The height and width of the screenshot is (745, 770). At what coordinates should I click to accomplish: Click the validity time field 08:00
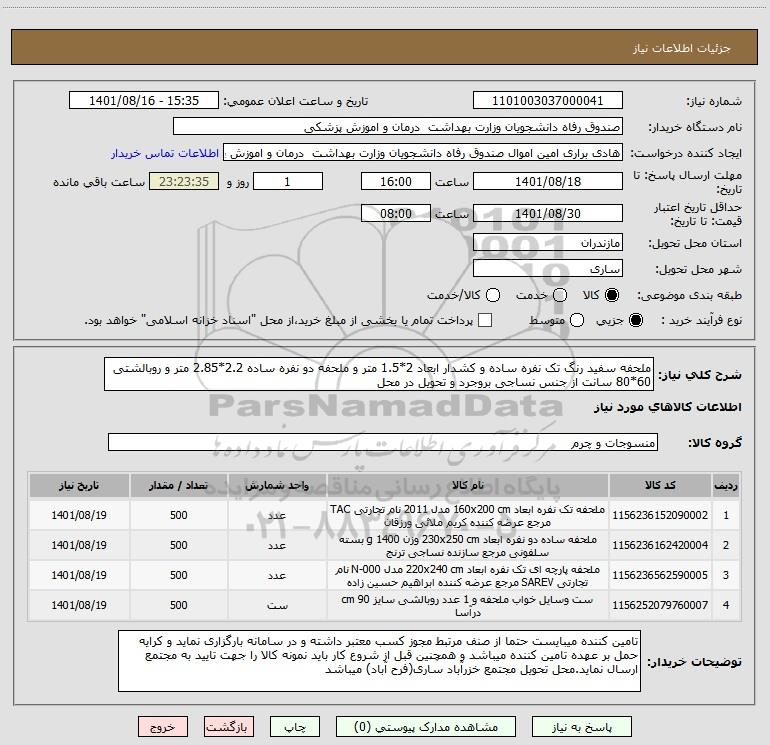tap(396, 213)
